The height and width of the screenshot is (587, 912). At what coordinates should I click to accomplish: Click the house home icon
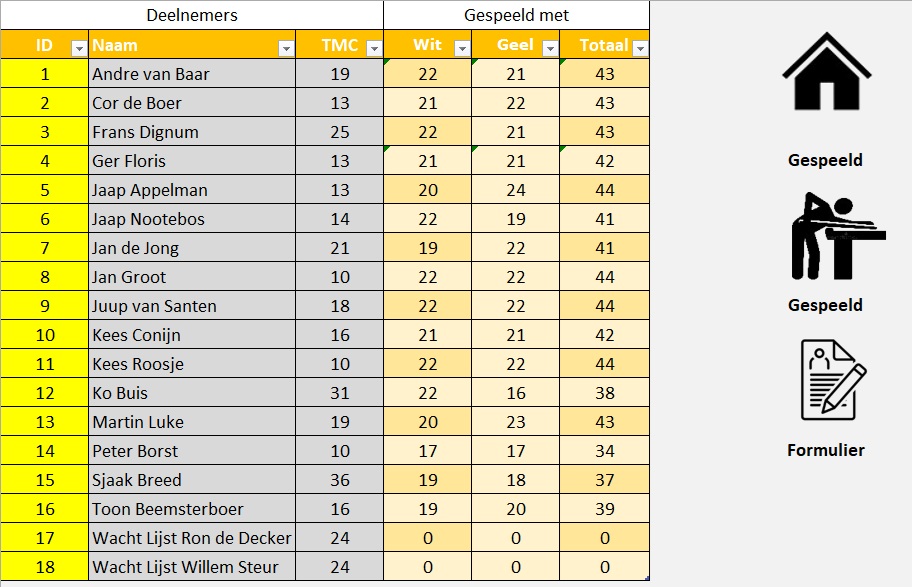coord(825,73)
